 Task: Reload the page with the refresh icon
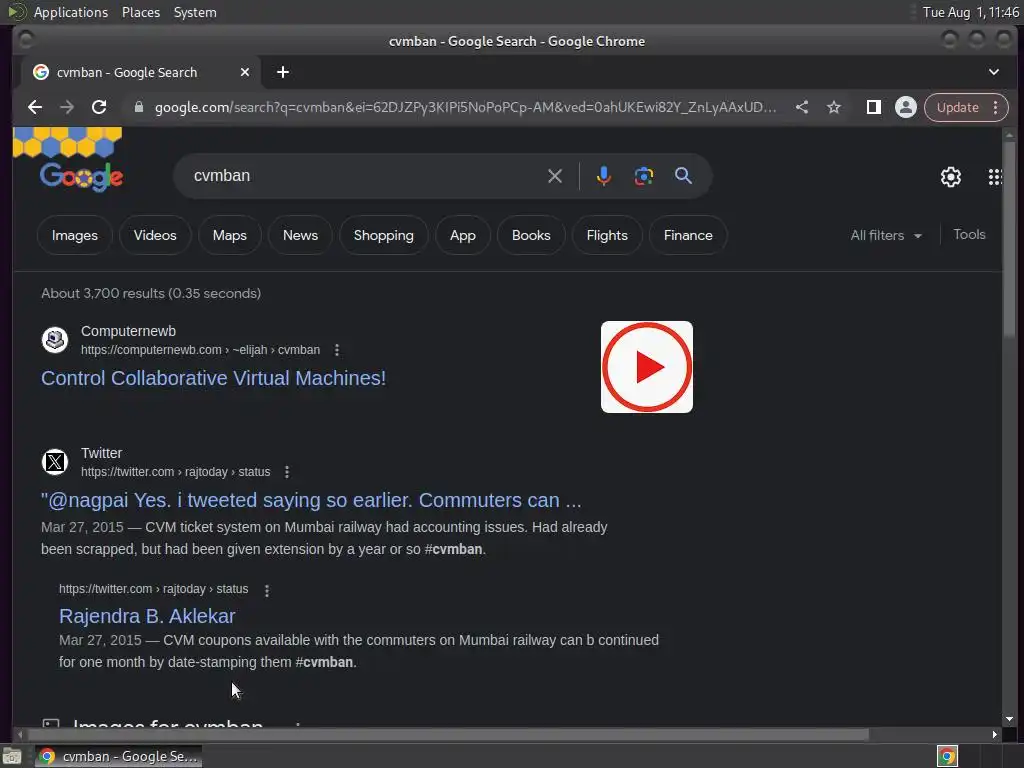click(99, 107)
